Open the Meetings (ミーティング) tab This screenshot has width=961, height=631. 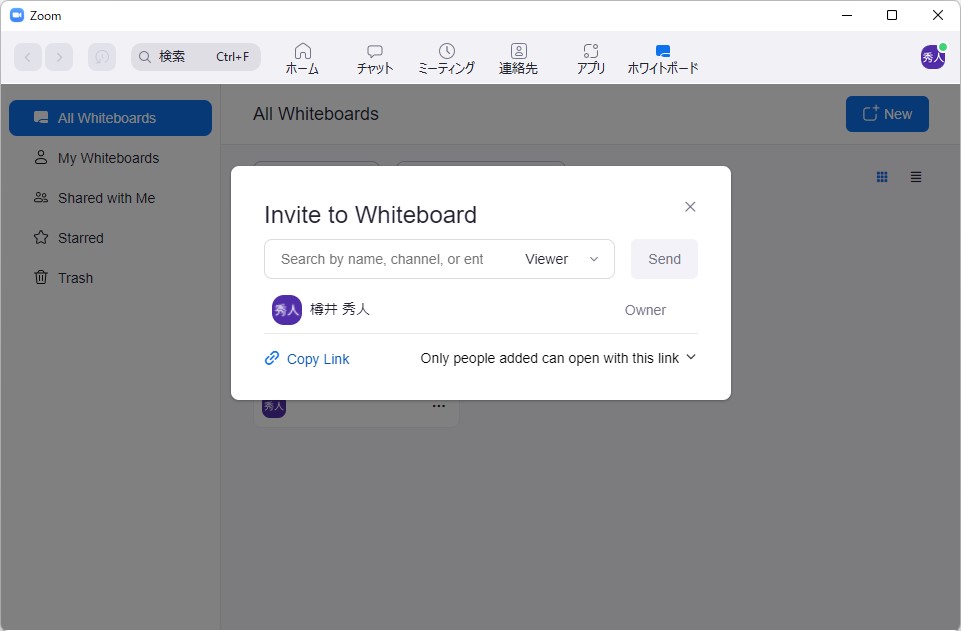[446, 59]
